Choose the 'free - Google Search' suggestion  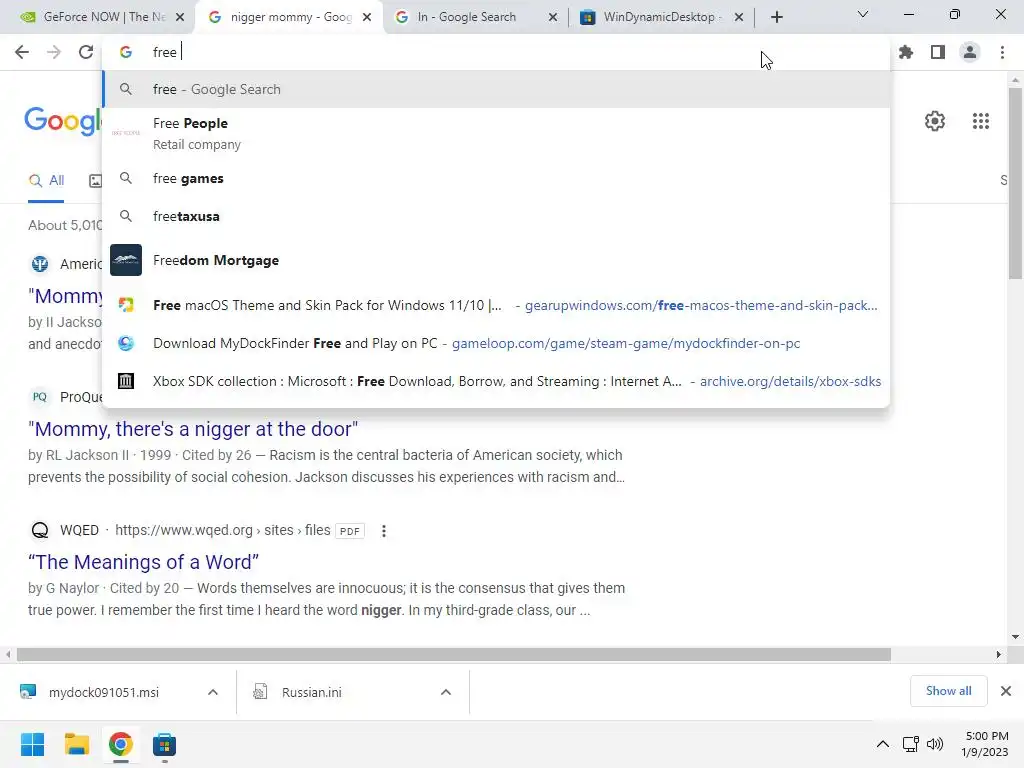(496, 89)
